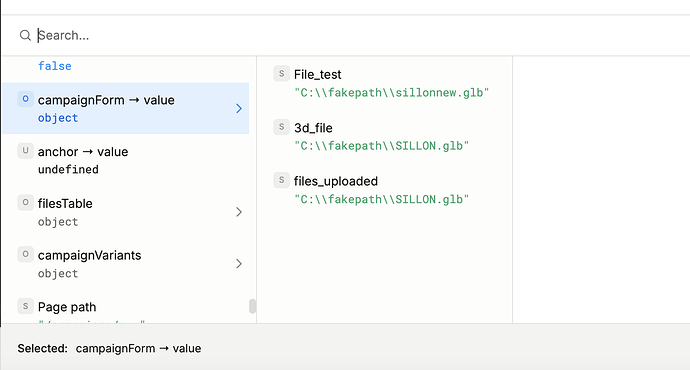The image size is (690, 370).
Task: Click the SILLON.glb path under 3d_file
Action: pos(382,146)
